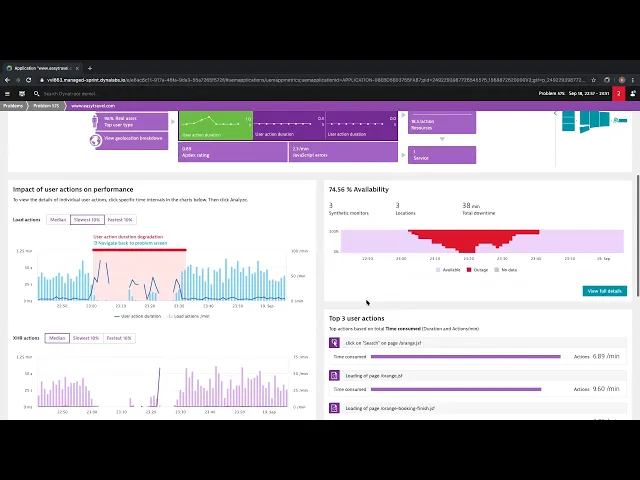
Task: Go forward using the browser forward arrow
Action: [x=18, y=80]
